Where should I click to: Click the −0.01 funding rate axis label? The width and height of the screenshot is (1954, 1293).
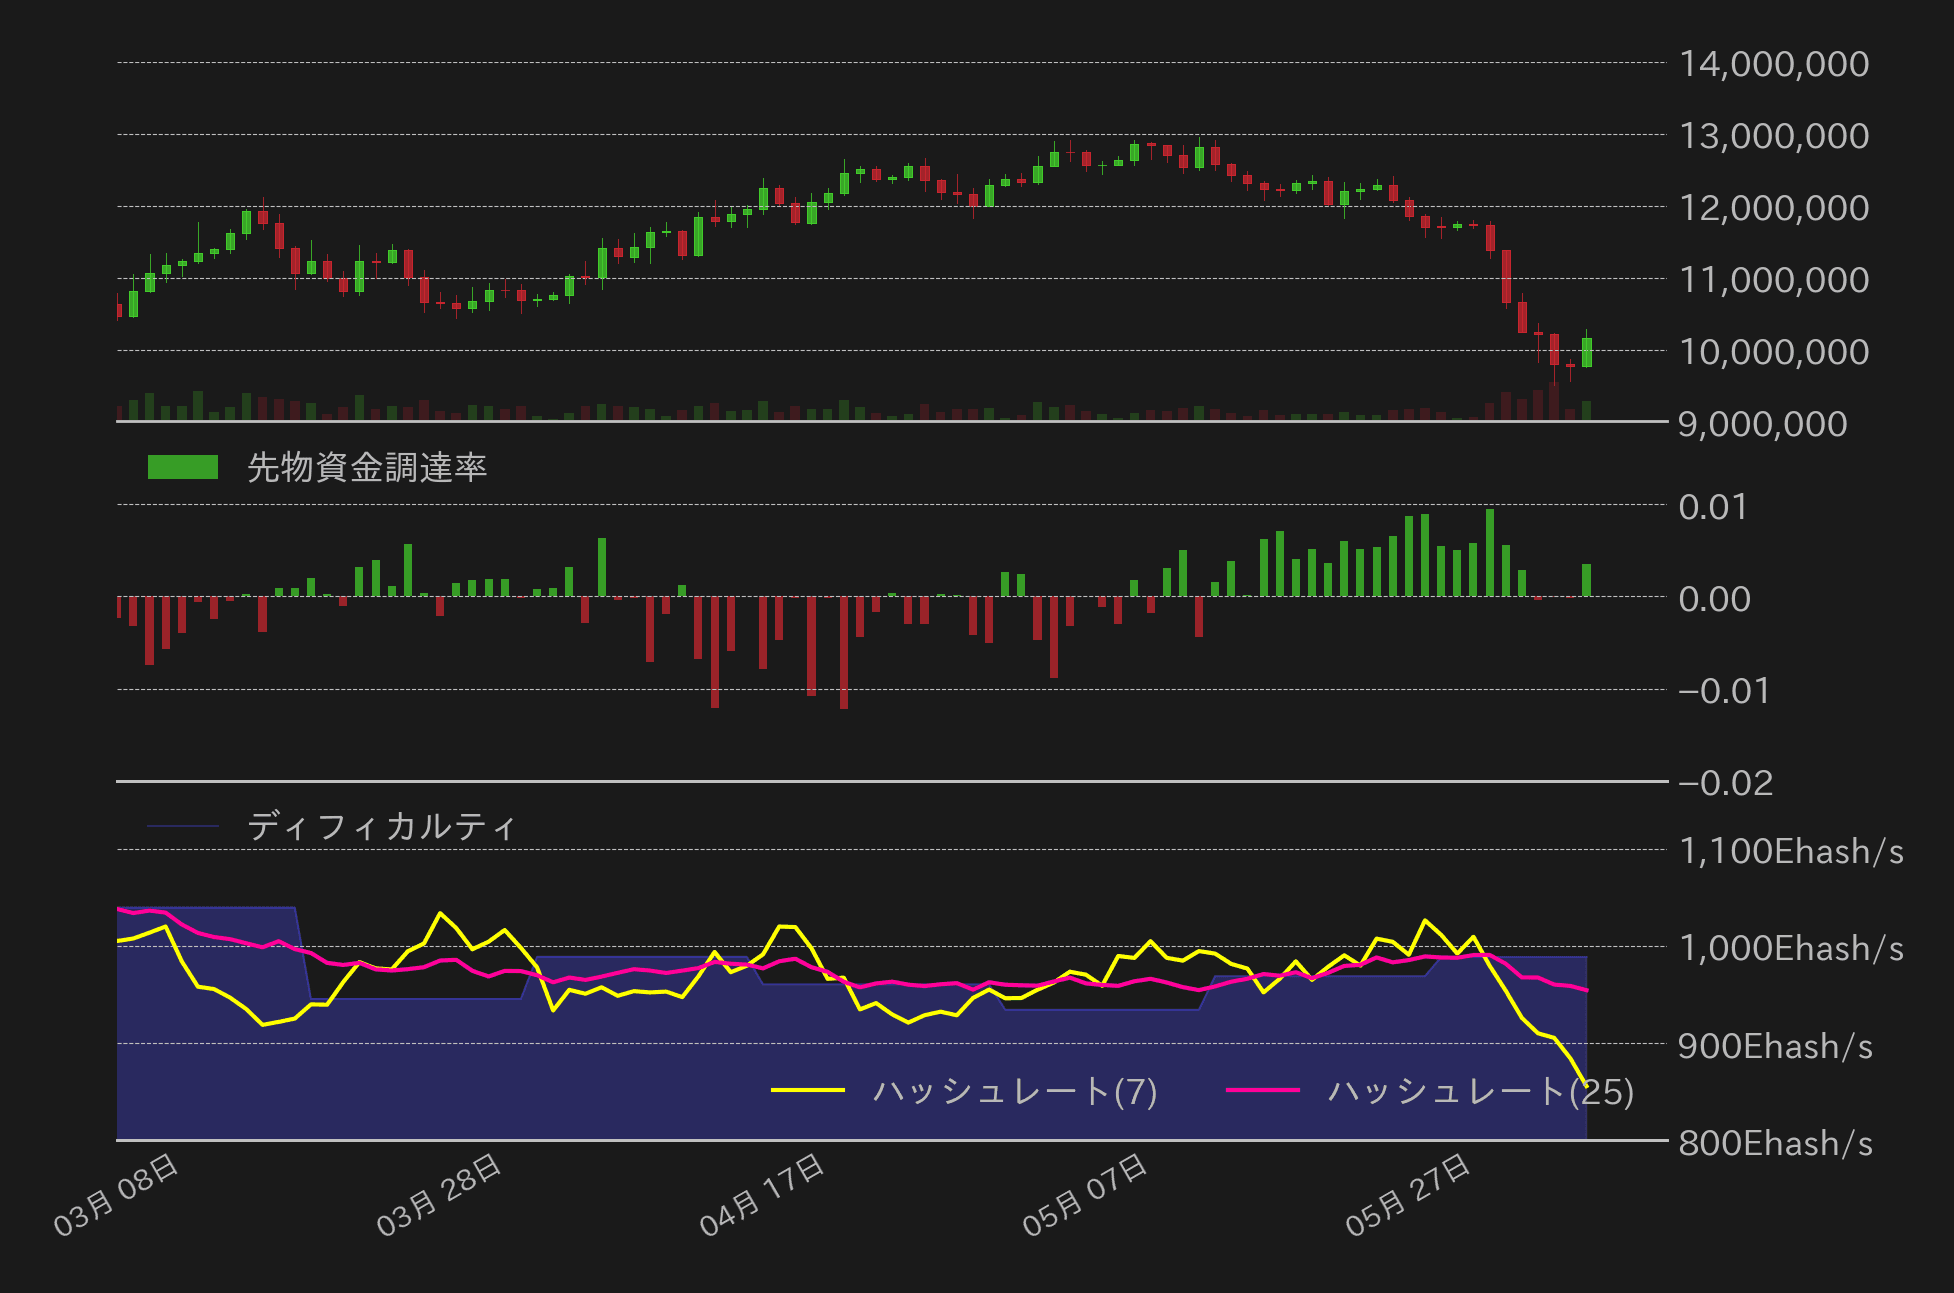(x=1724, y=691)
